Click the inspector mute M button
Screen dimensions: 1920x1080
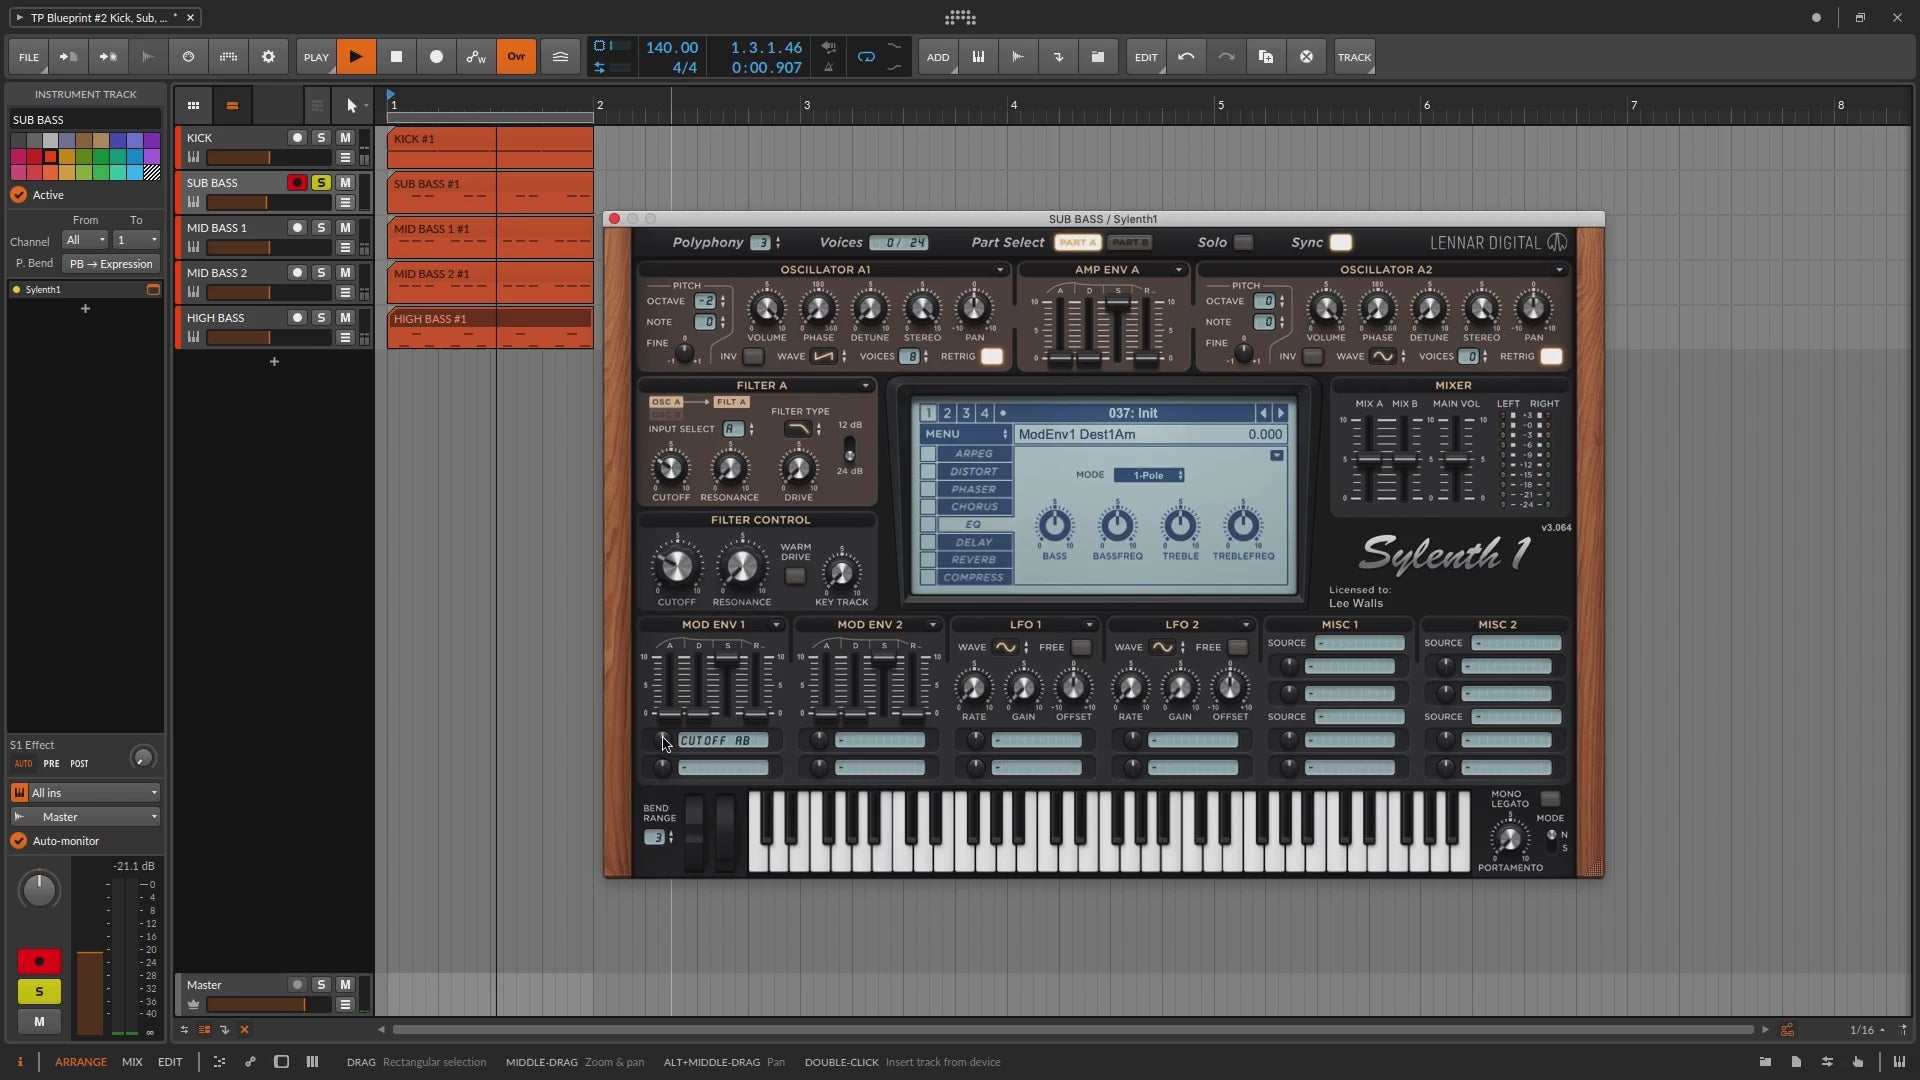coord(39,1022)
